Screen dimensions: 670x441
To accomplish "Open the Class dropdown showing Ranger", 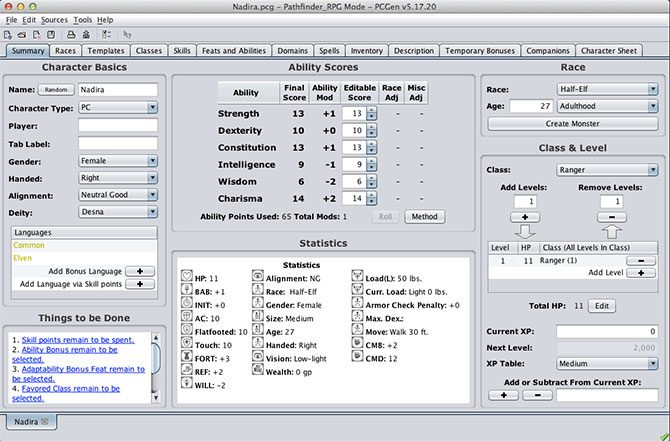I will 607,170.
